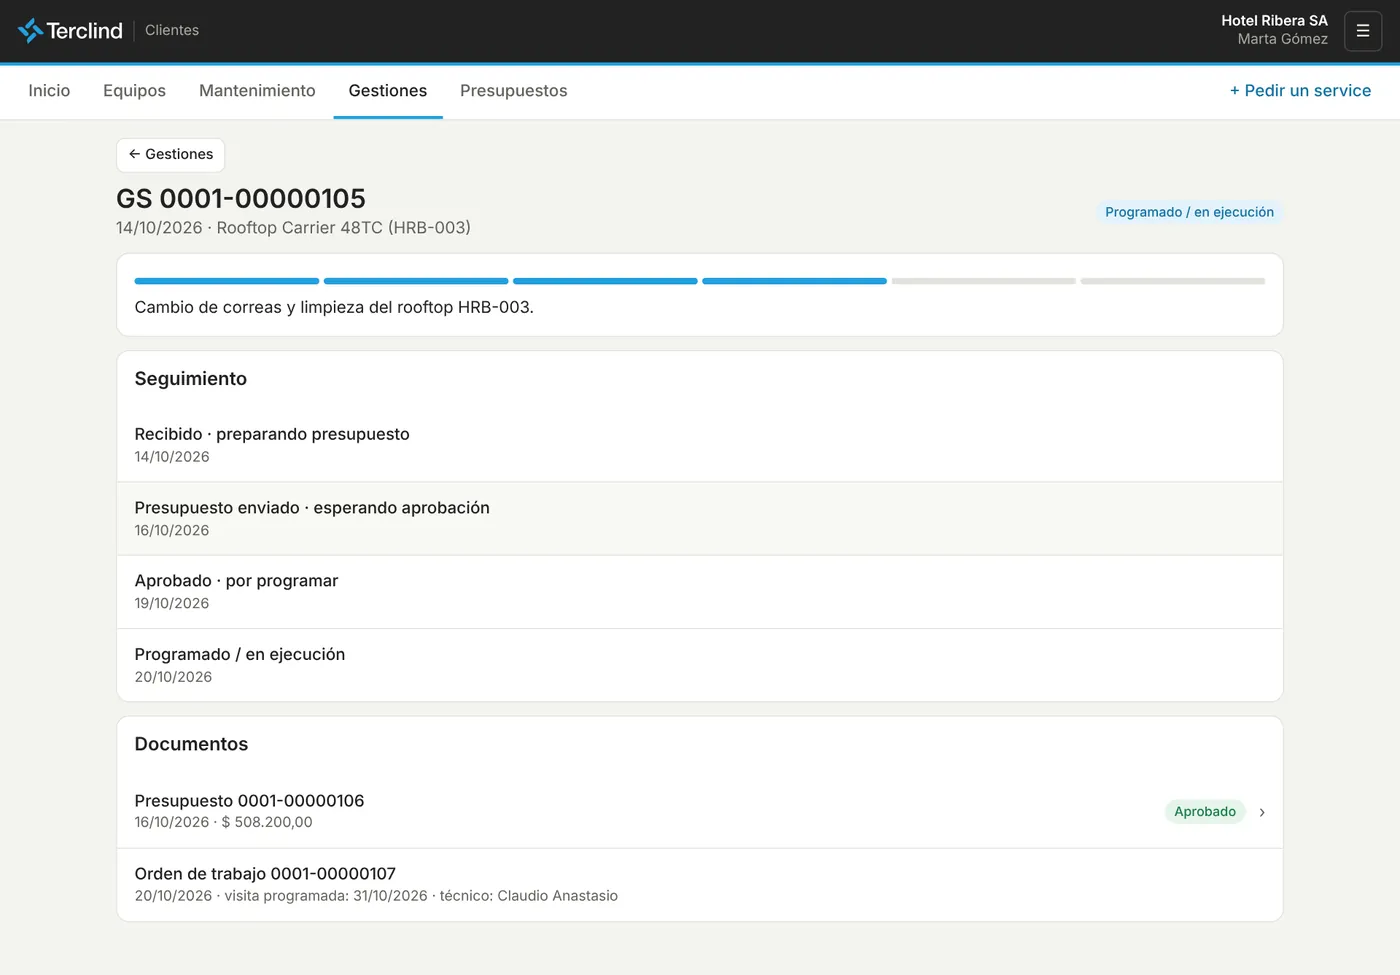Click the 19/10/2026 tracking date

(x=172, y=604)
